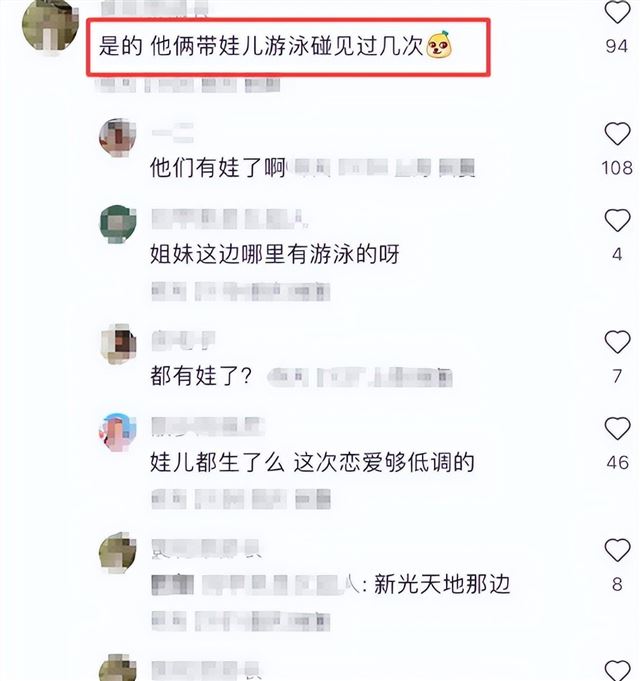Open the smiling emoji in top comment

tap(439, 44)
